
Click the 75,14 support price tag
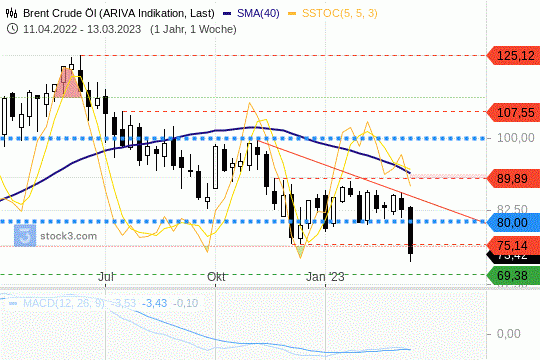coord(513,245)
